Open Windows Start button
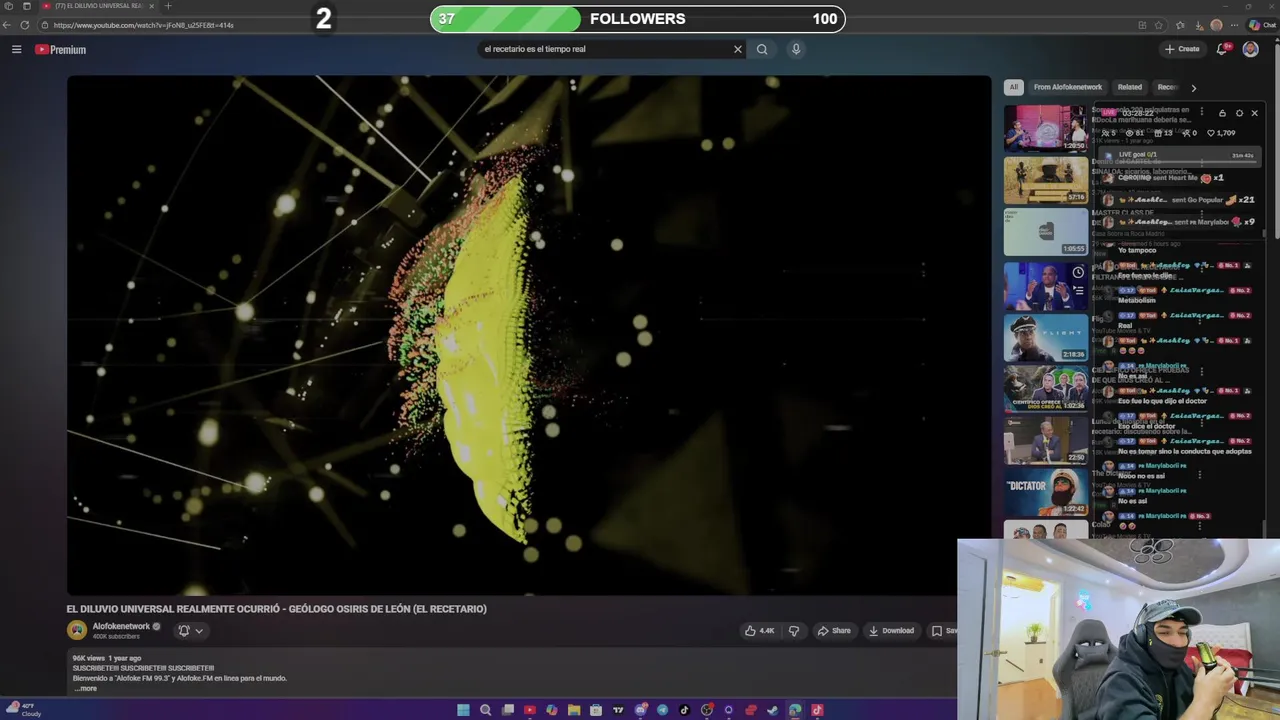The height and width of the screenshot is (720, 1280). coord(463,710)
